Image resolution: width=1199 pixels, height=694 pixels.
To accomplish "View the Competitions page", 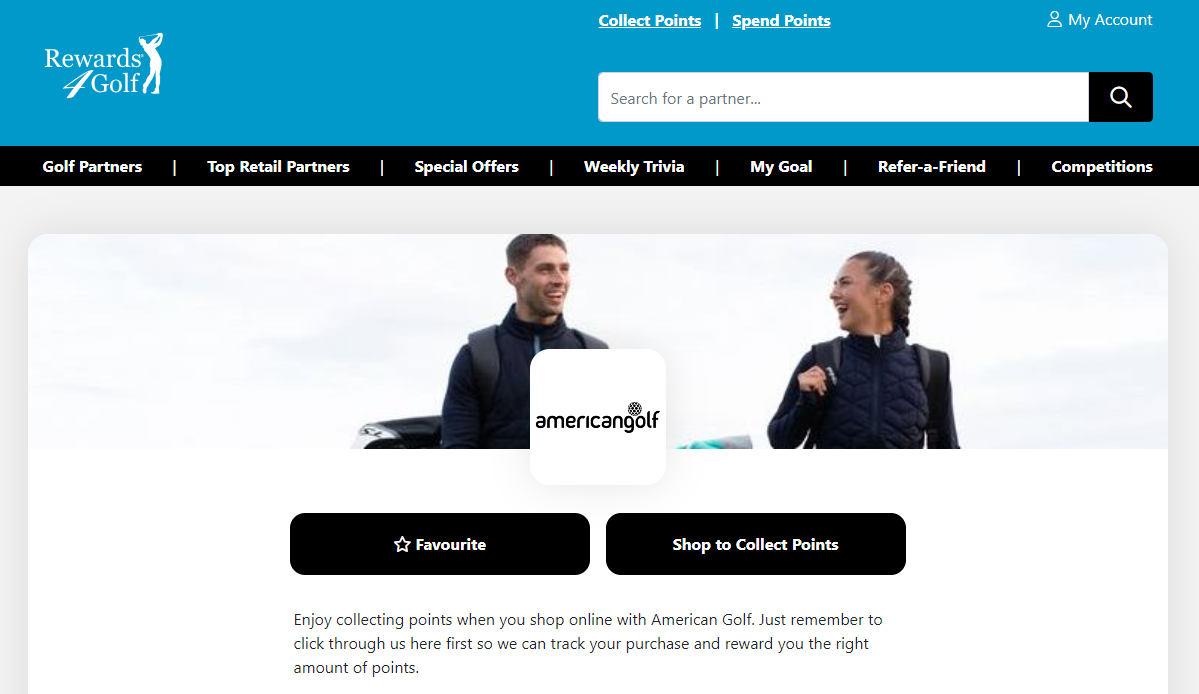I will [x=1102, y=167].
